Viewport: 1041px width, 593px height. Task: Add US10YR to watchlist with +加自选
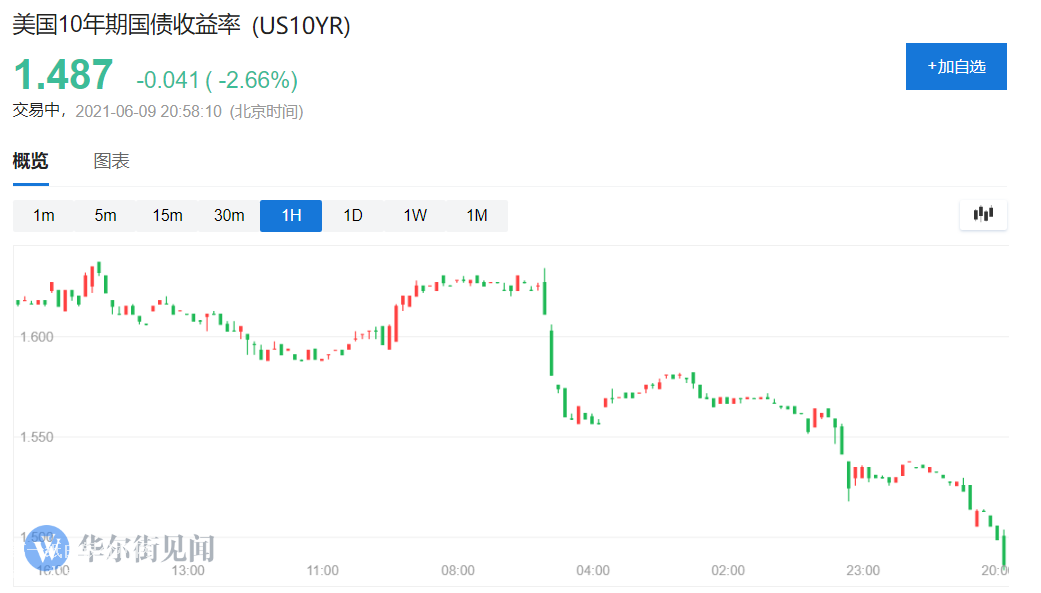(x=955, y=67)
